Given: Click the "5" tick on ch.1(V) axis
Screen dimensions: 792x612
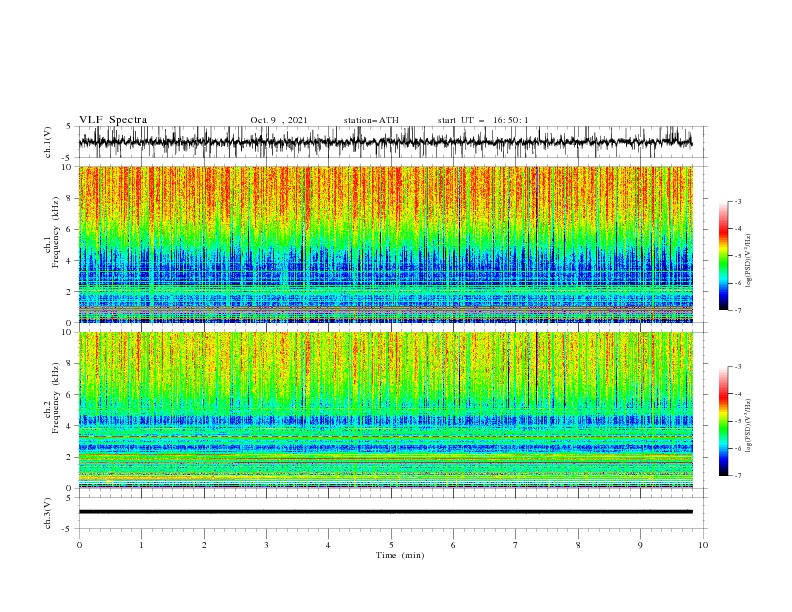Looking at the screenshot, I should [69, 127].
